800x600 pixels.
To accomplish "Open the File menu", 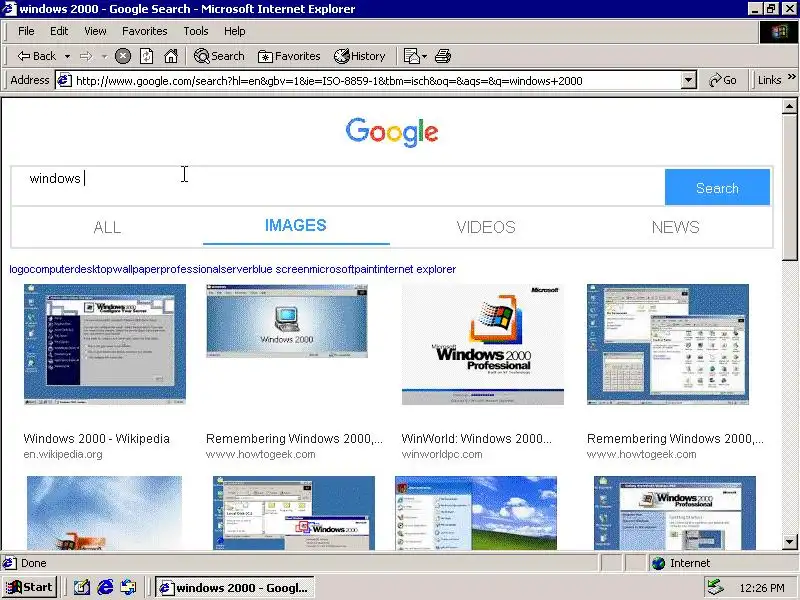I will tap(26, 31).
